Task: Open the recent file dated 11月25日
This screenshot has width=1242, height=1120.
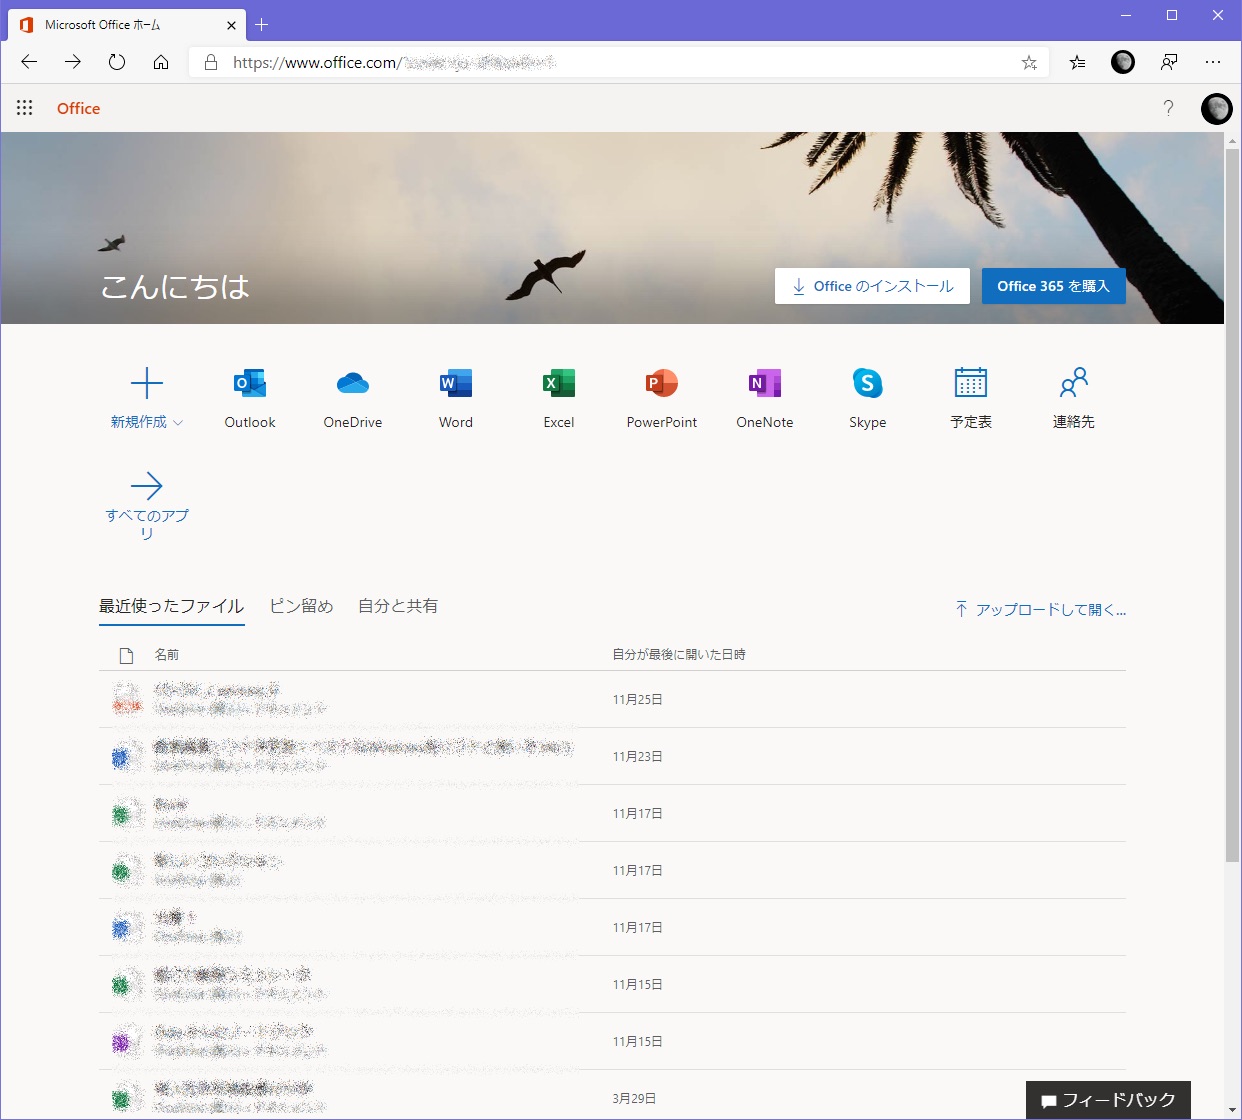Action: (612, 699)
